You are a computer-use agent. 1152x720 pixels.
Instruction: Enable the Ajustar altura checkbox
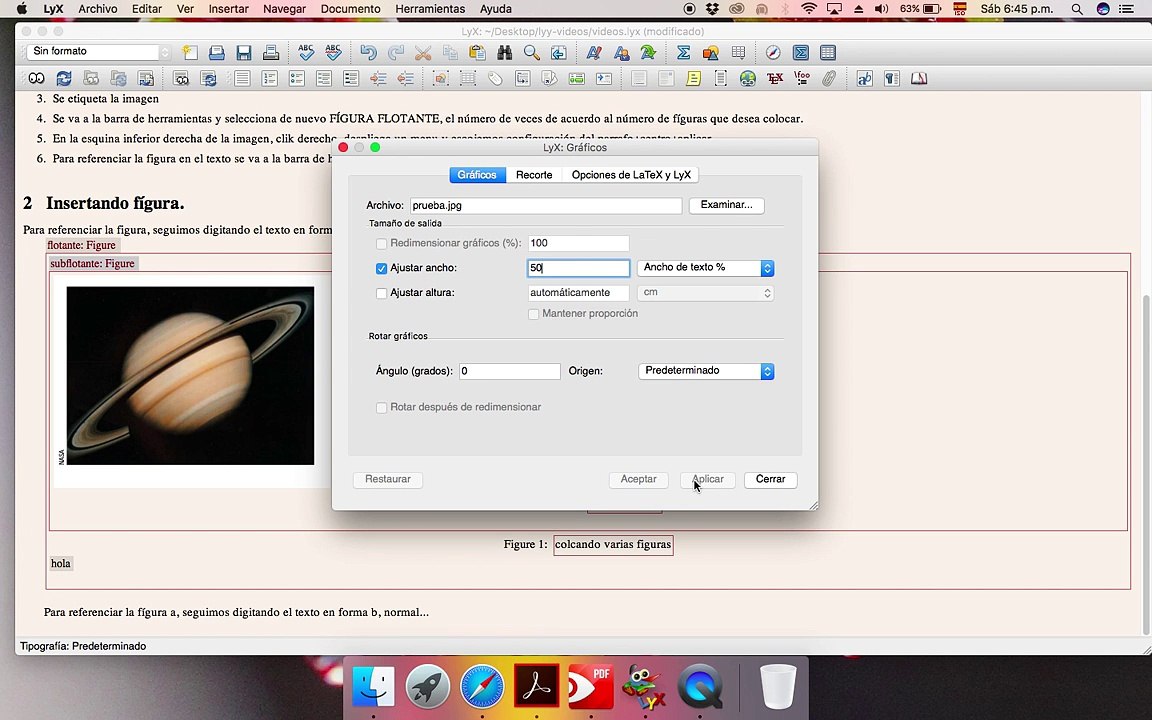pos(381,293)
